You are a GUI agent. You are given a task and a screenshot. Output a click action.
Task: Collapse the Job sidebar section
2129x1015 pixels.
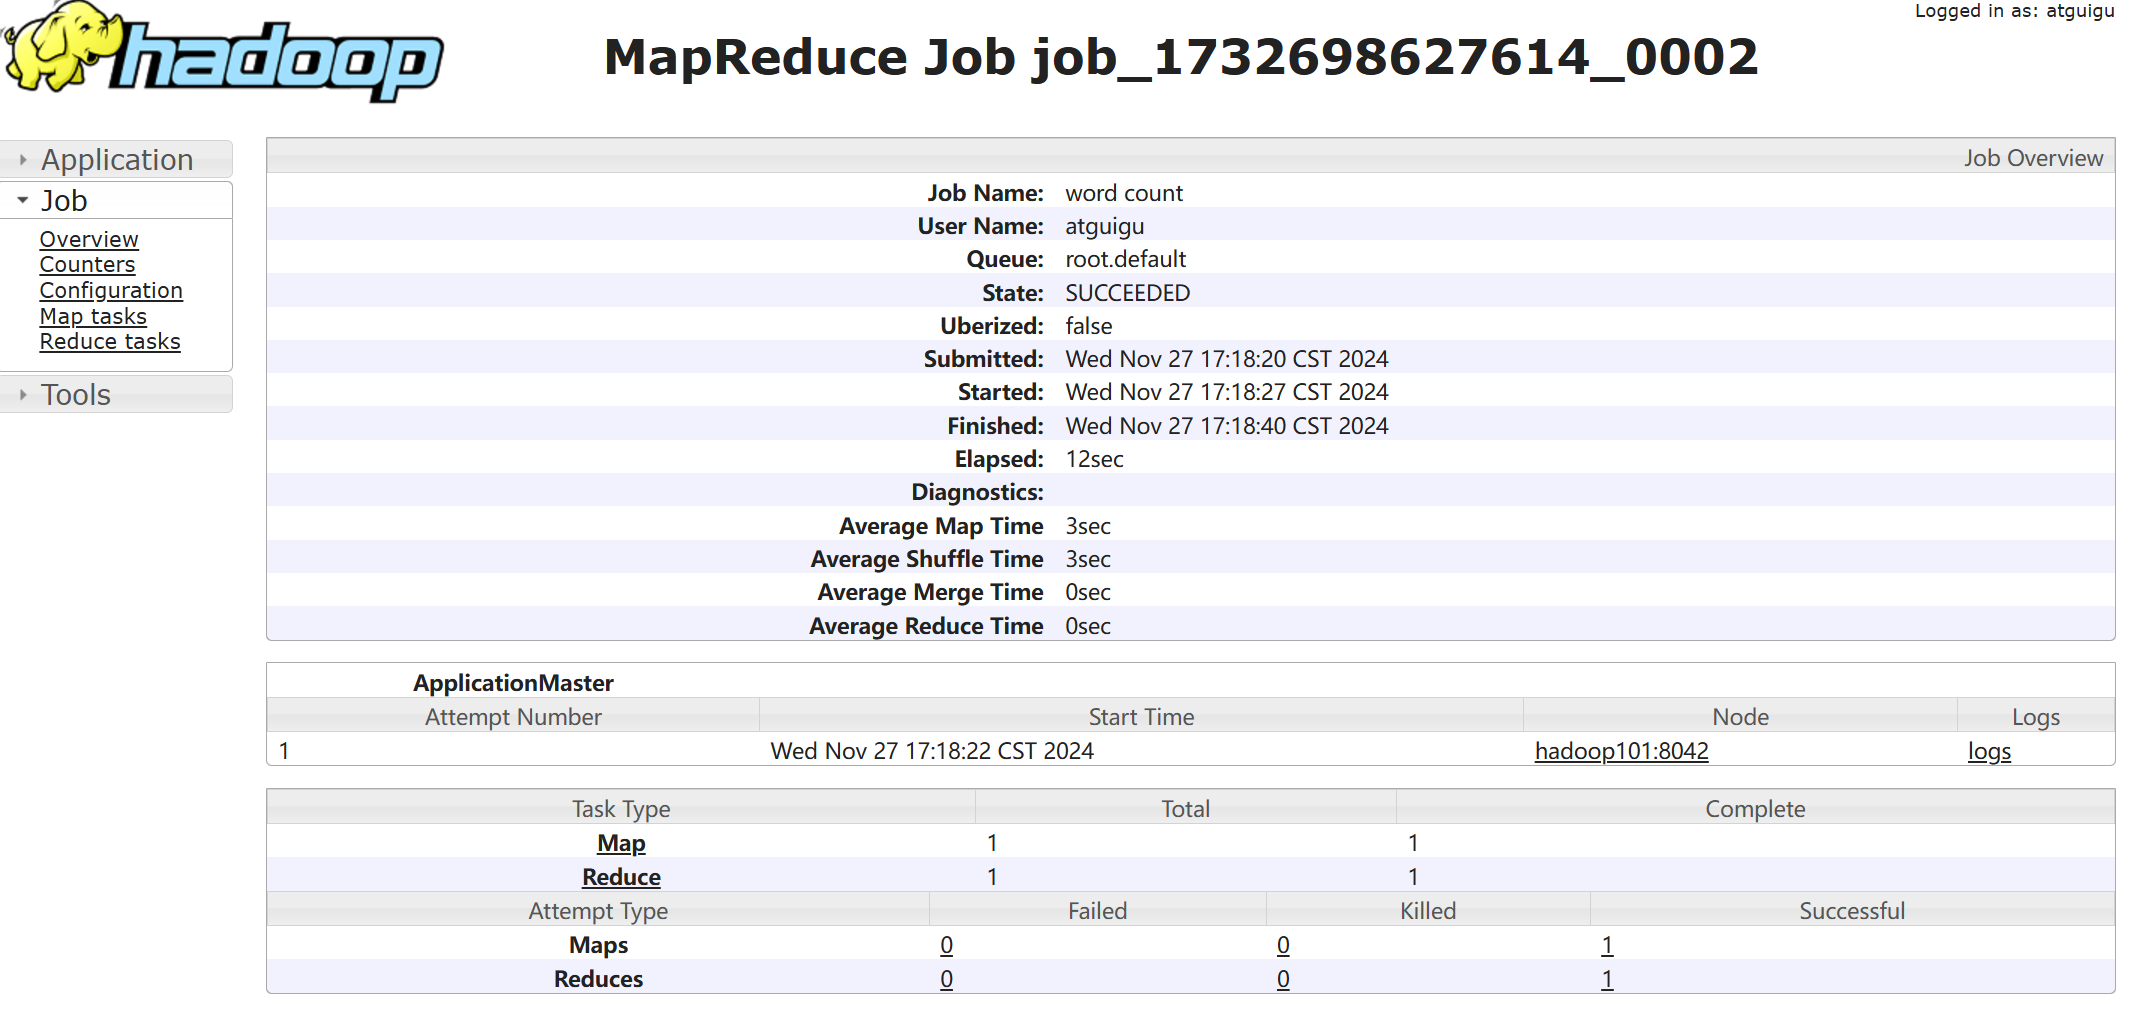pyautogui.click(x=64, y=201)
